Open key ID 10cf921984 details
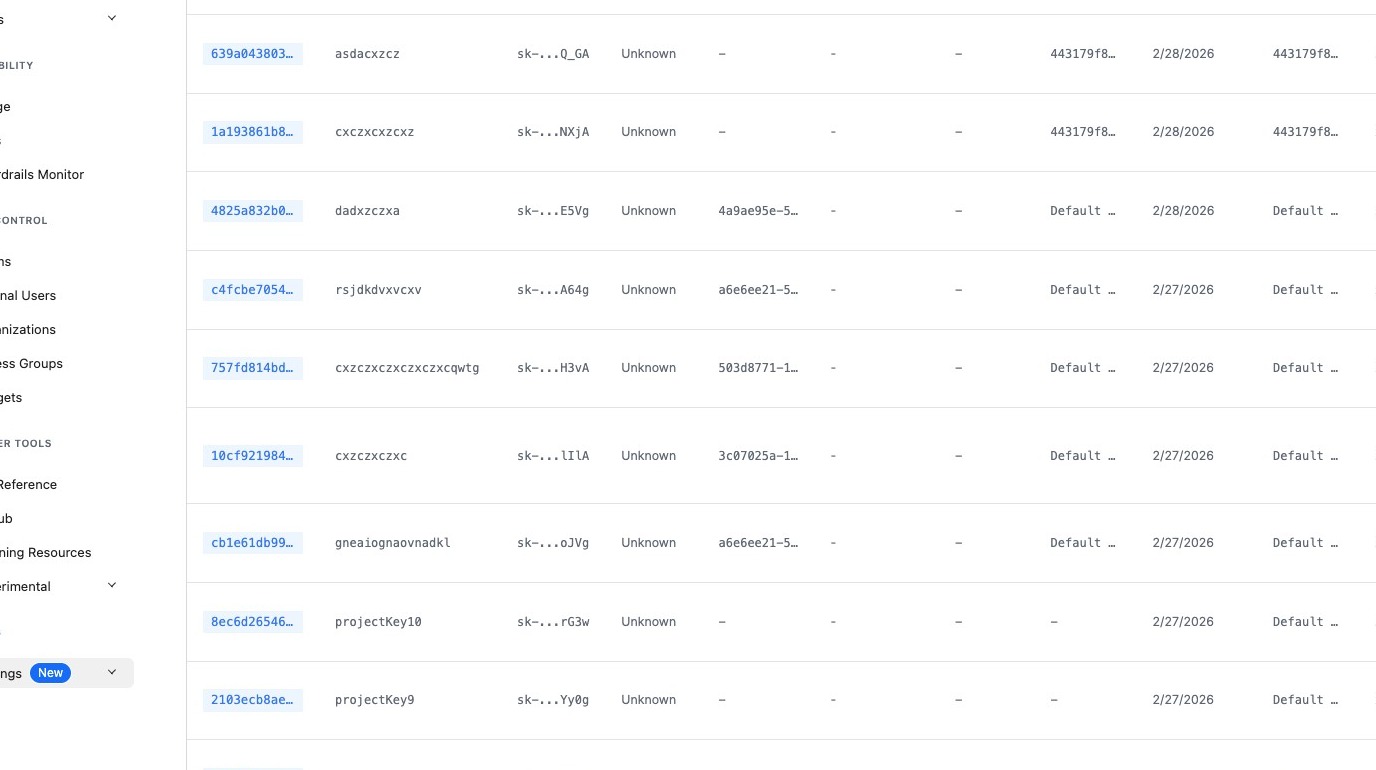Image resolution: width=1376 pixels, height=770 pixels. 252,456
